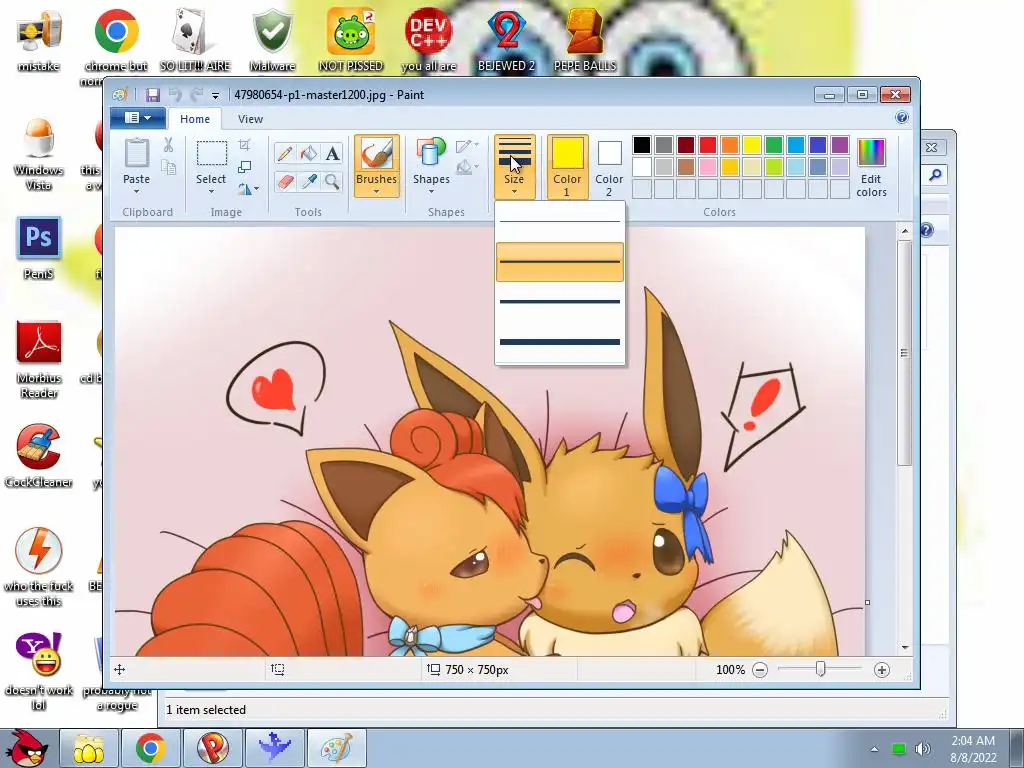1024x768 pixels.
Task: Pick the purple color swatch
Action: [x=840, y=145]
